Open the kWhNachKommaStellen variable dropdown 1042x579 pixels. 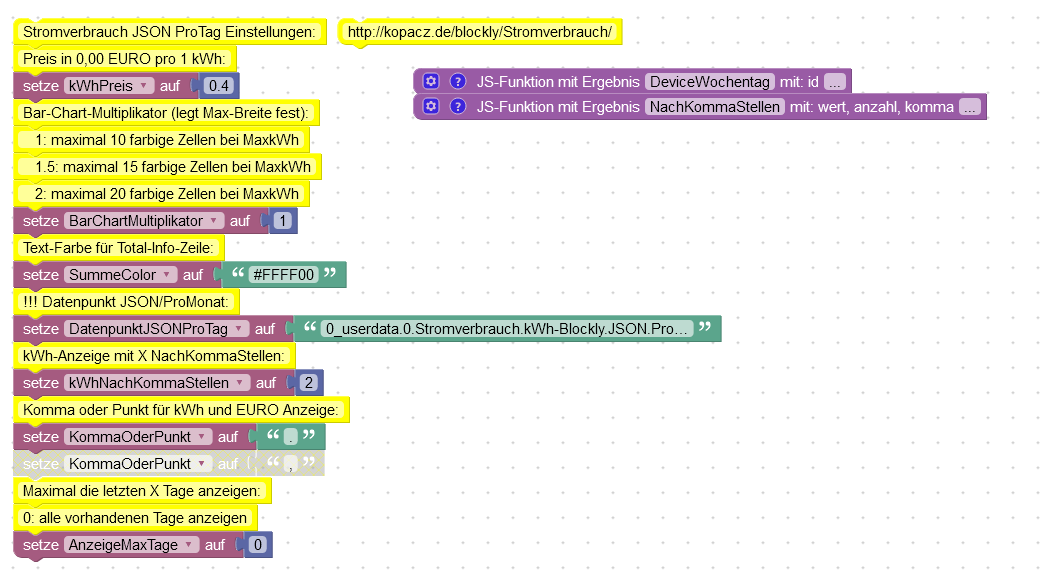pos(240,383)
